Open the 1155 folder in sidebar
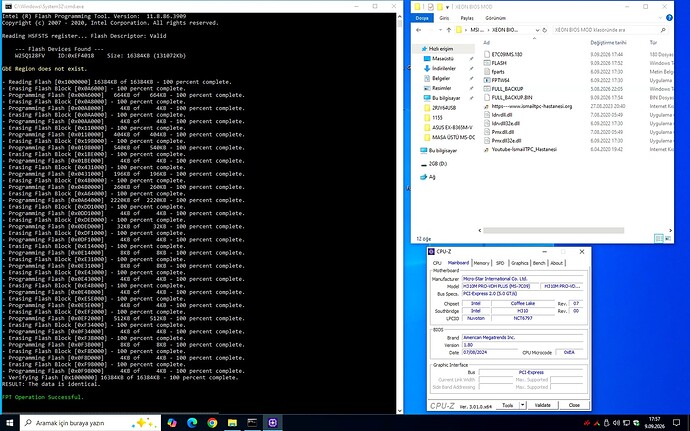Screen dimensions: 690x431 [437, 118]
